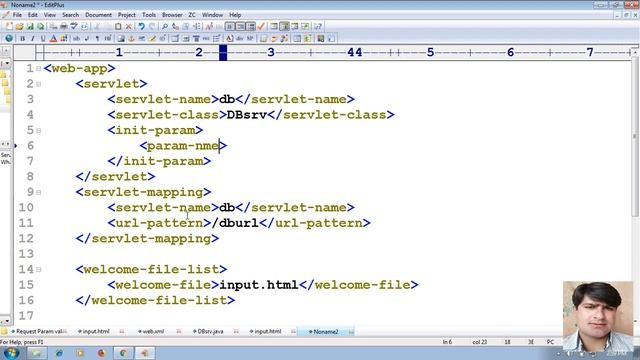Create a new document with New icon
Screen dimensions: 640x360
tap(9, 27)
